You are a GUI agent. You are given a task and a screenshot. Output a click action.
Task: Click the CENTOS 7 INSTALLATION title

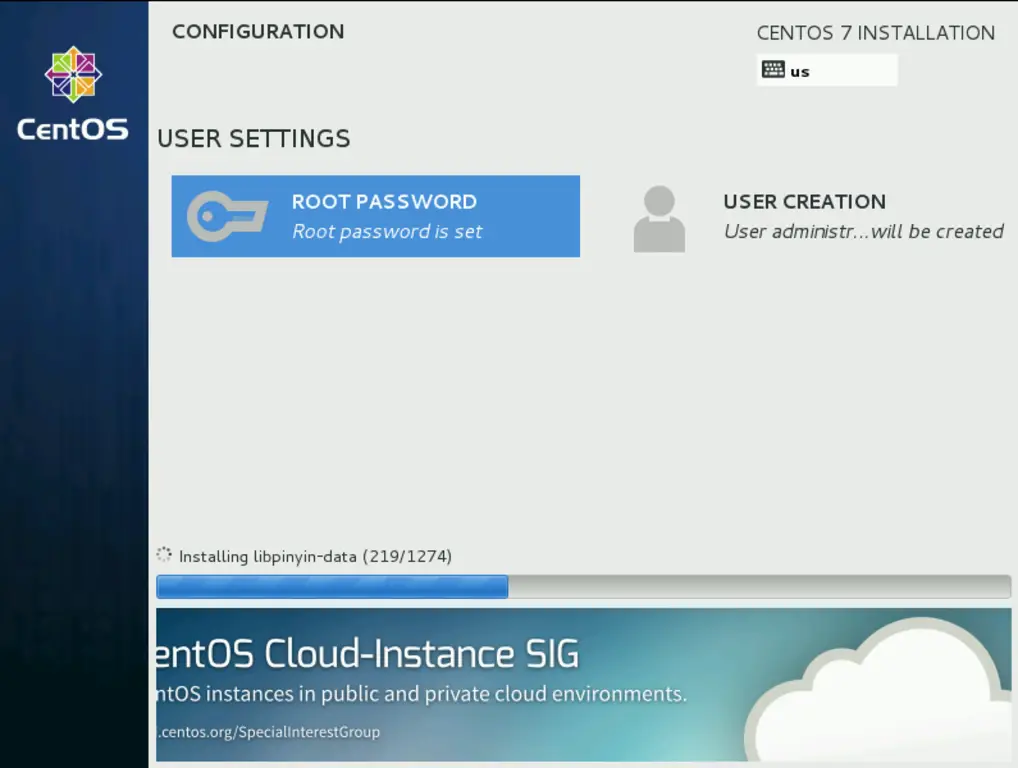876,32
